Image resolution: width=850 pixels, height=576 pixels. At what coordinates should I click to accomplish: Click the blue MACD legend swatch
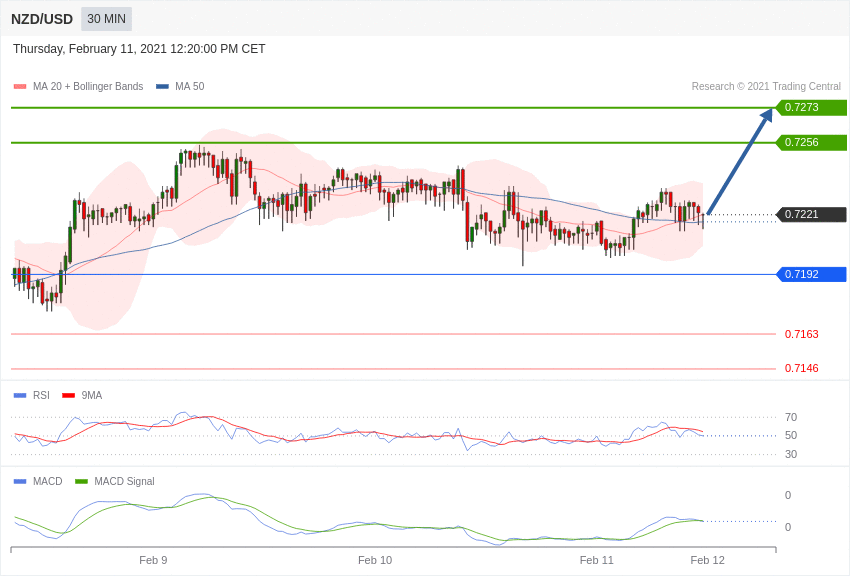(x=20, y=481)
